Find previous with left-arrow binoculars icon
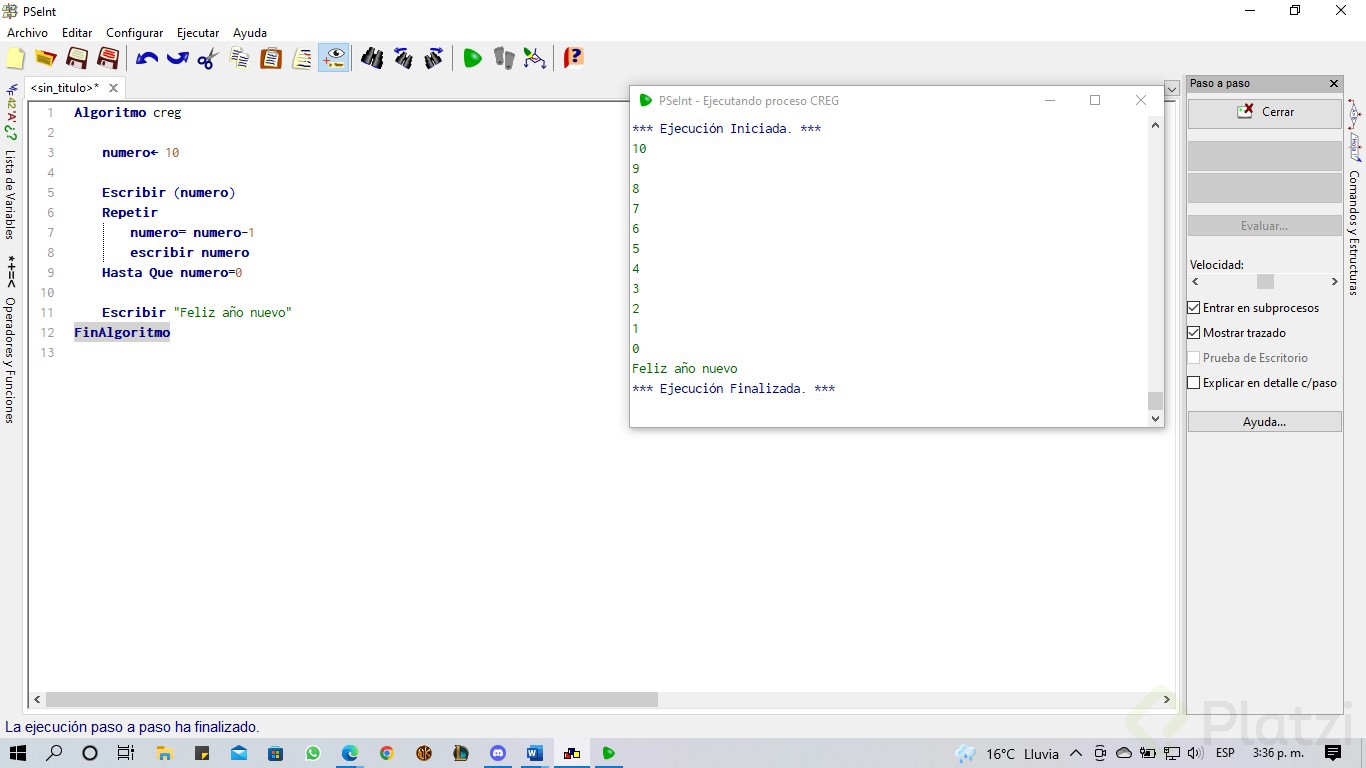 click(x=403, y=58)
